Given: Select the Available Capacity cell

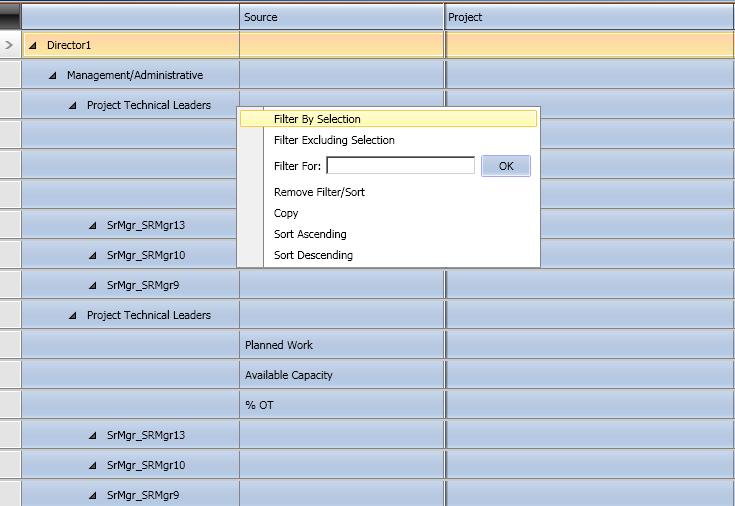Looking at the screenshot, I should 341,375.
